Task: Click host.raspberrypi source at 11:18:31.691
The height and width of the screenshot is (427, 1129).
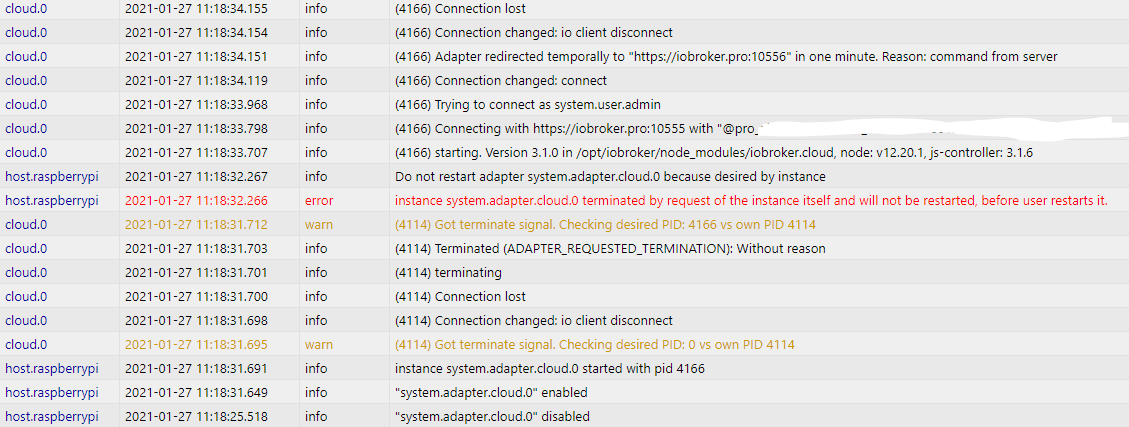Action: [x=52, y=368]
